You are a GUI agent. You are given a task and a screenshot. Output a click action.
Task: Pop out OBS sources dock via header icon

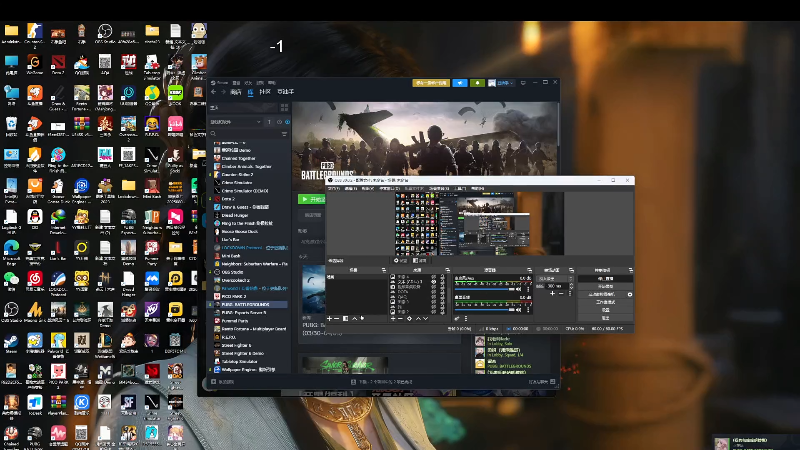click(x=448, y=270)
